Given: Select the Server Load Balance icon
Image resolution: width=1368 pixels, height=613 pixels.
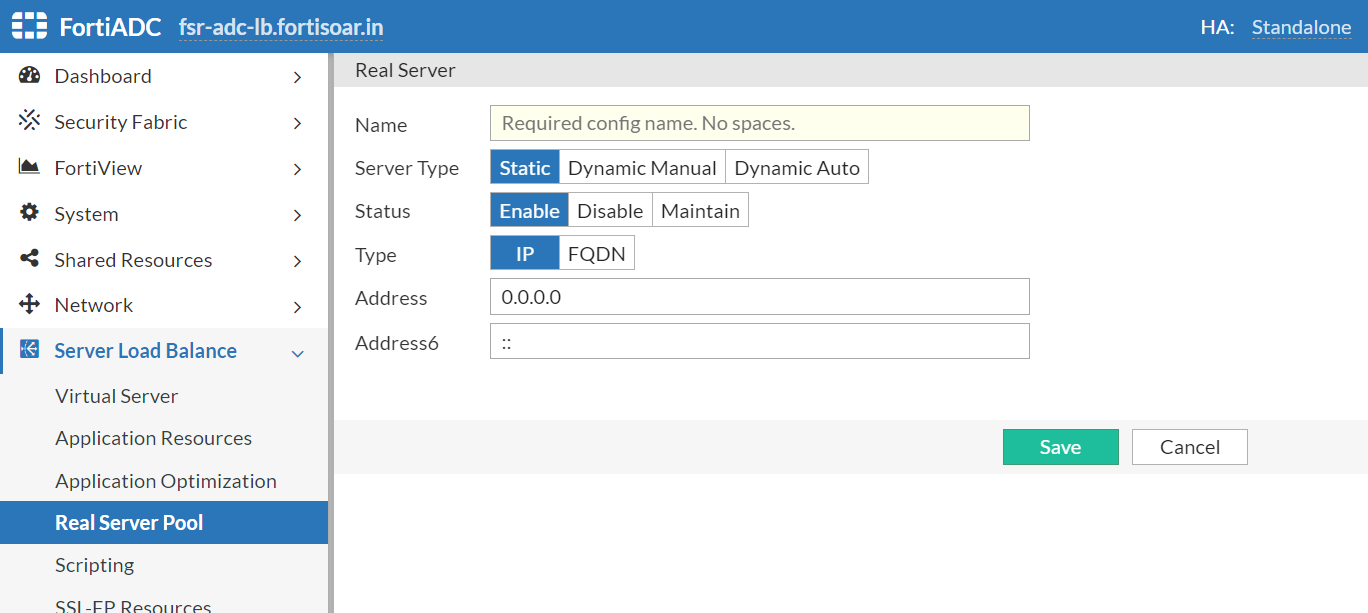Looking at the screenshot, I should pyautogui.click(x=26, y=350).
